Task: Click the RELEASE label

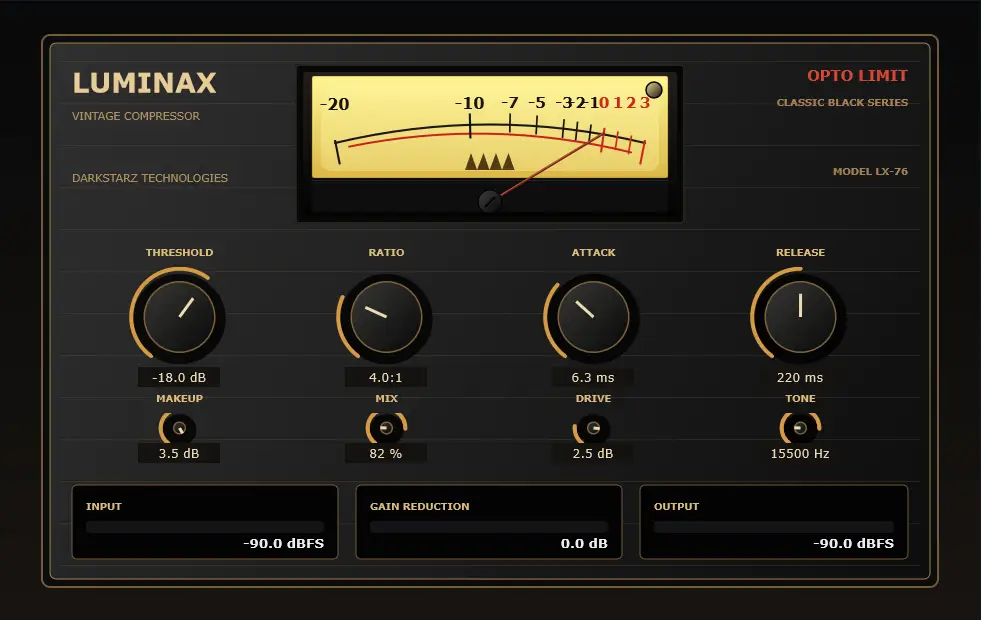Action: [800, 253]
